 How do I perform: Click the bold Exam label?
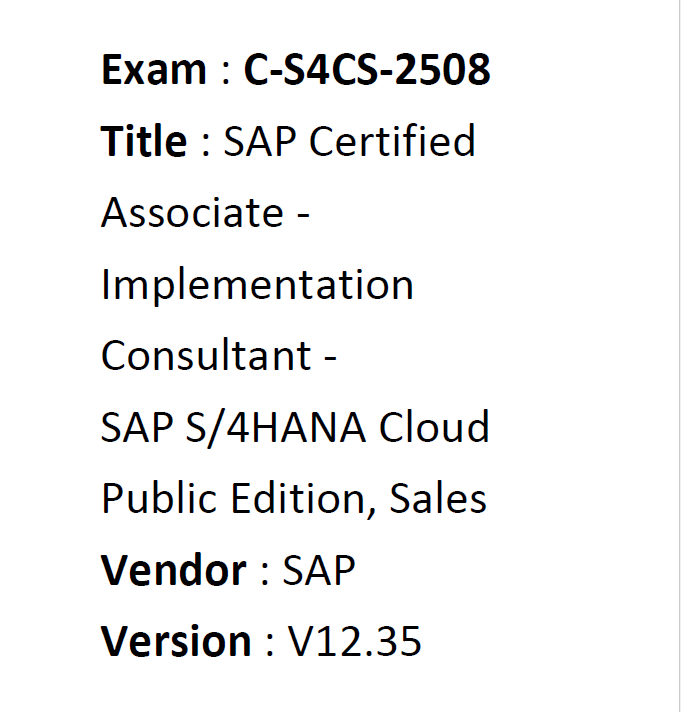coord(154,69)
